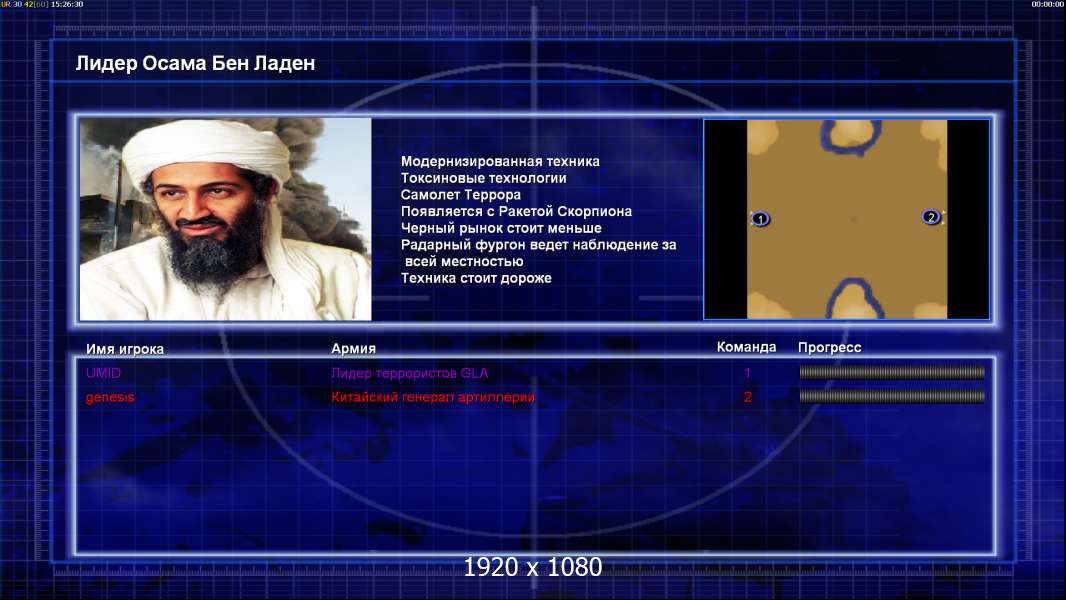The height and width of the screenshot is (600, 1066).
Task: Click the FPS and clock readout at top-left
Action: 42,4
